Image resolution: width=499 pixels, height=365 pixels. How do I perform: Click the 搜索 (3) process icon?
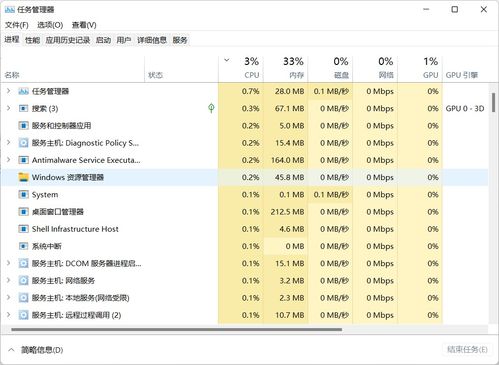[x=23, y=109]
